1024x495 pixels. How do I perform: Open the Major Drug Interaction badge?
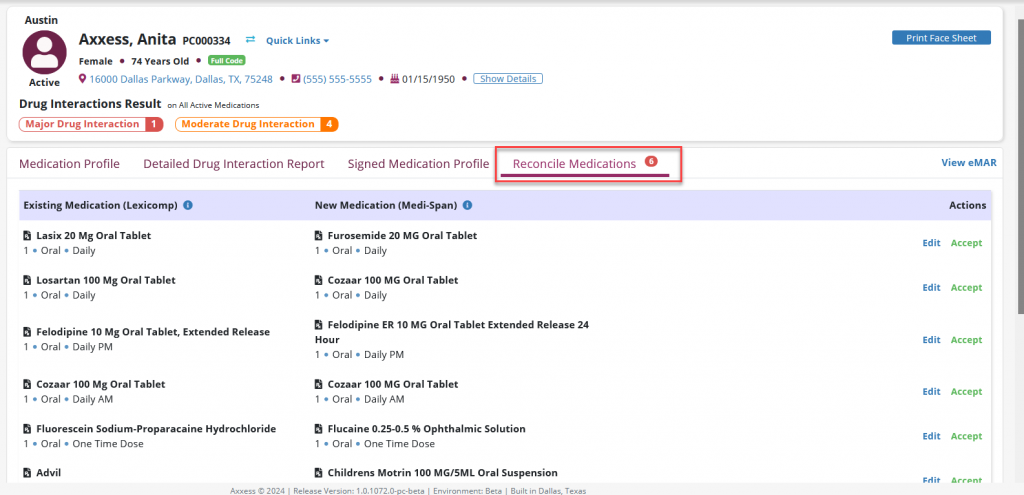(90, 124)
